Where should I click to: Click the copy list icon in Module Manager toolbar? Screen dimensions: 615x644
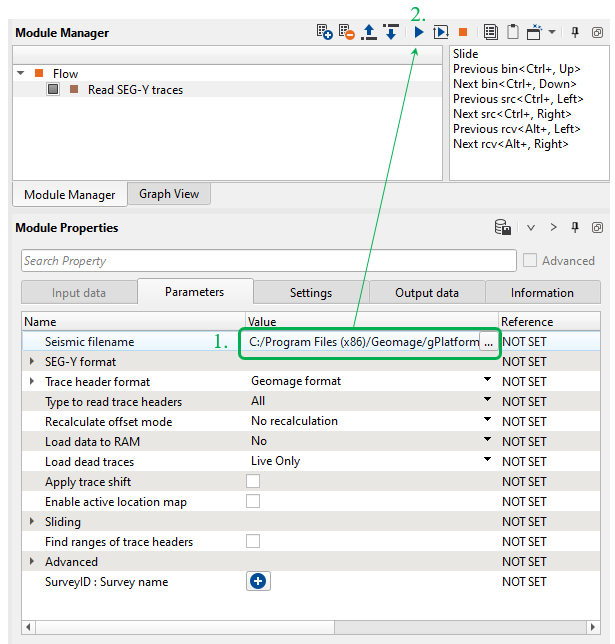pyautogui.click(x=490, y=33)
